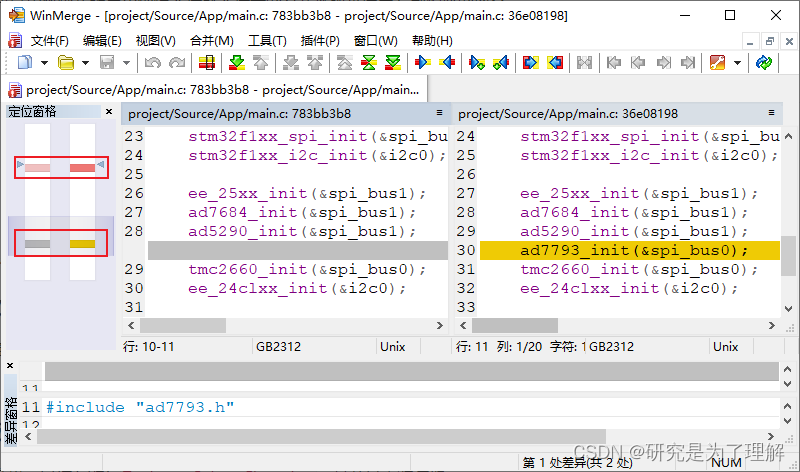Click the Redo arrow icon

point(177,63)
